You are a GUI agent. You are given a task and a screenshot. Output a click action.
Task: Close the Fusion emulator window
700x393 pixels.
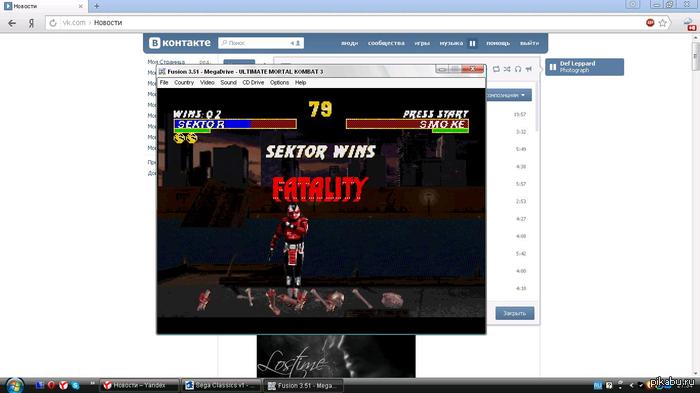click(473, 69)
